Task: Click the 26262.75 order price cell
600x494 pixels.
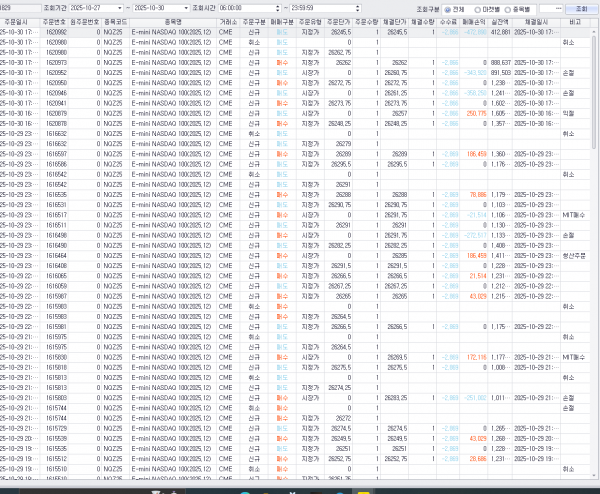Action: [x=340, y=52]
